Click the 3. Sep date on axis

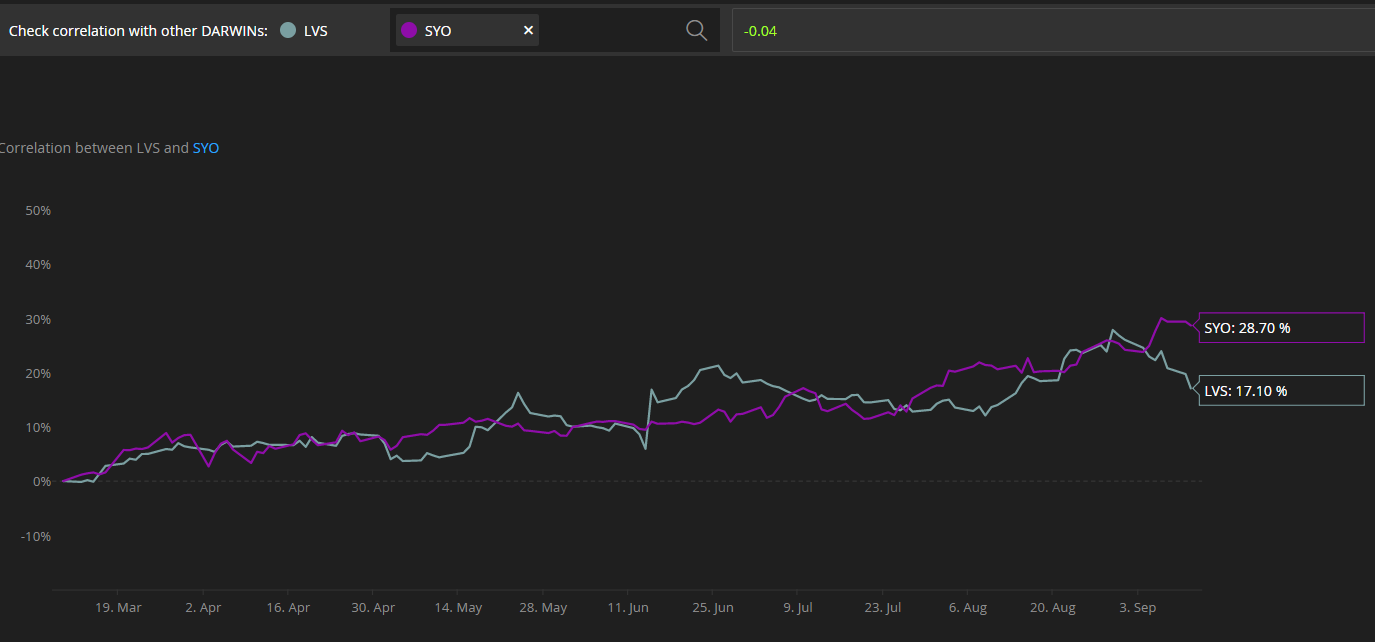[x=1138, y=607]
